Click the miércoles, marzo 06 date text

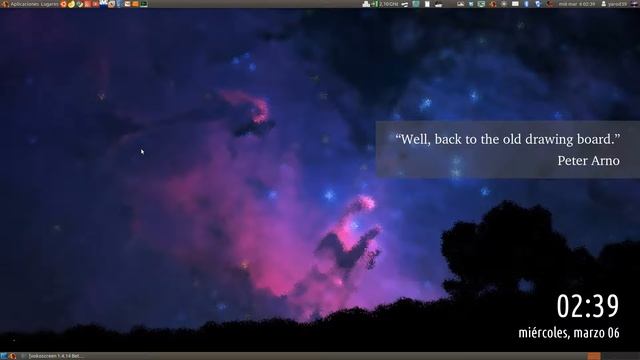click(569, 333)
